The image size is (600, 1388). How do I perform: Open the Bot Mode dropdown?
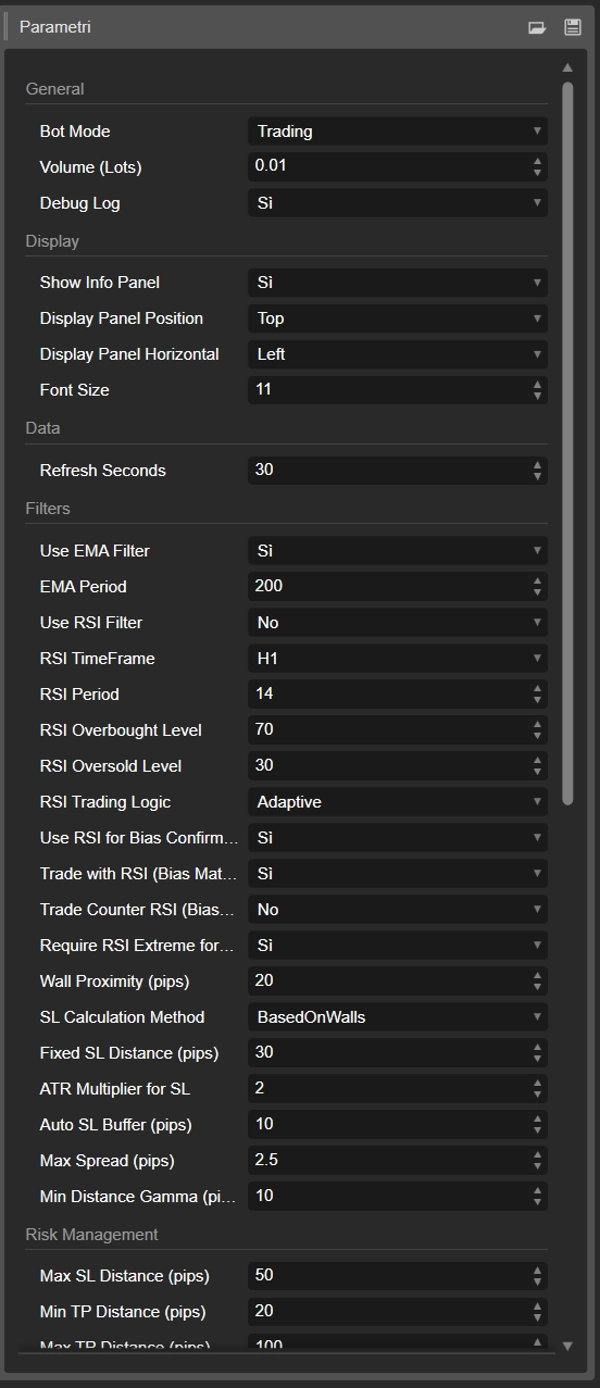[397, 131]
